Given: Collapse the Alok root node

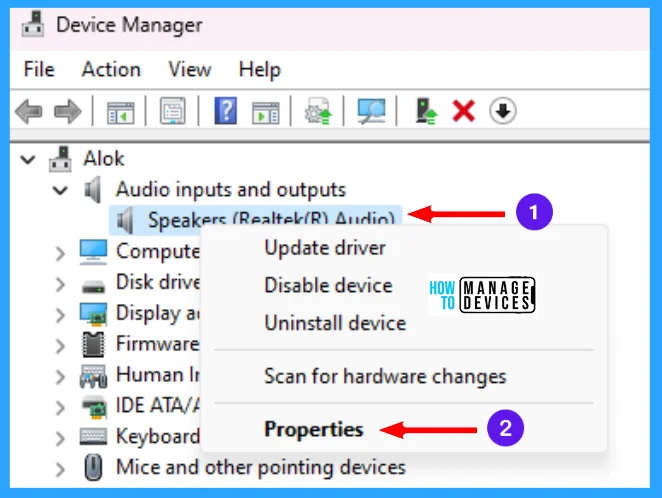Looking at the screenshot, I should pos(28,160).
